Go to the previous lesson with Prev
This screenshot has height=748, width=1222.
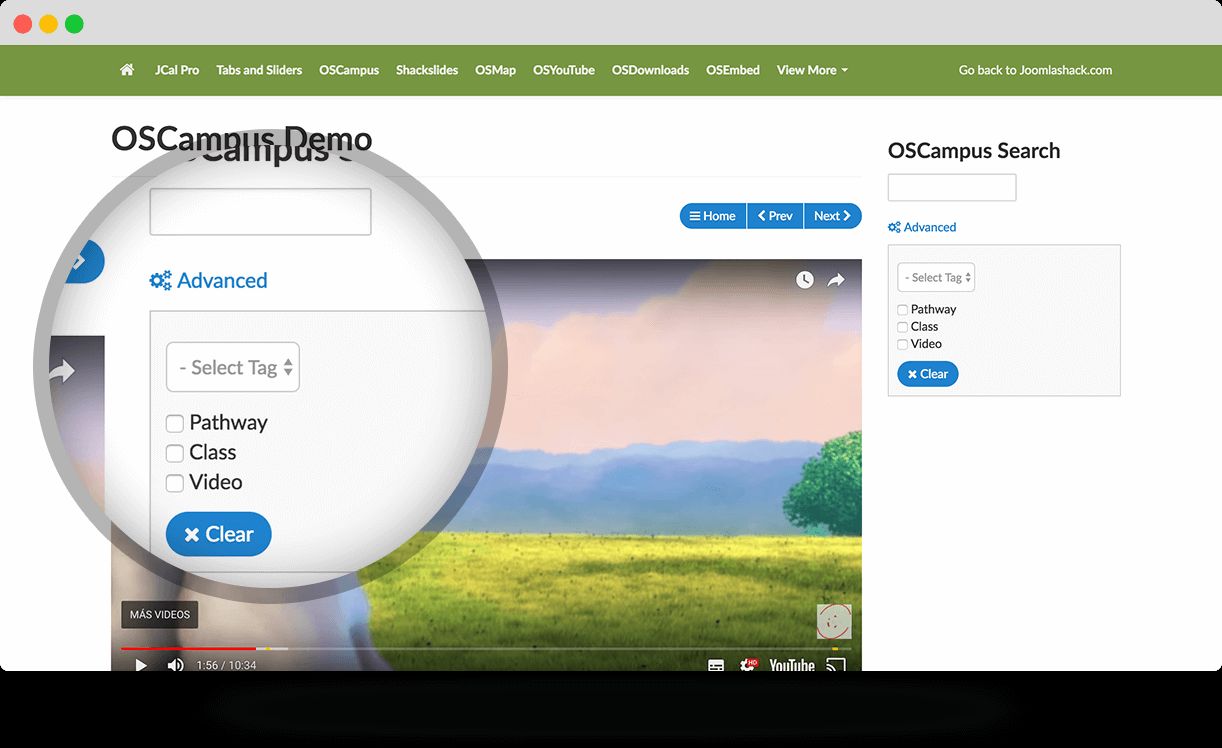coord(775,216)
